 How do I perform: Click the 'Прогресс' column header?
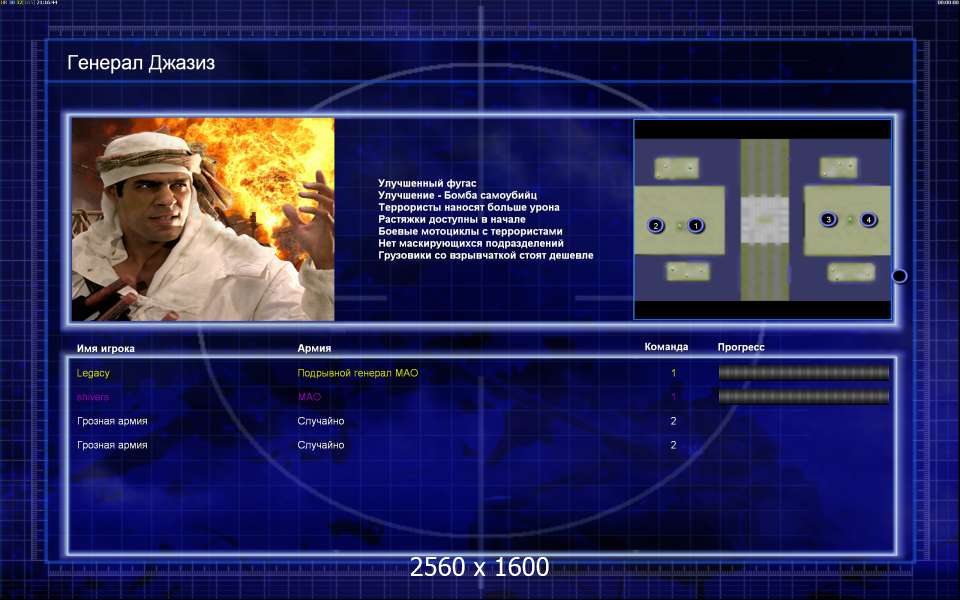tap(741, 347)
